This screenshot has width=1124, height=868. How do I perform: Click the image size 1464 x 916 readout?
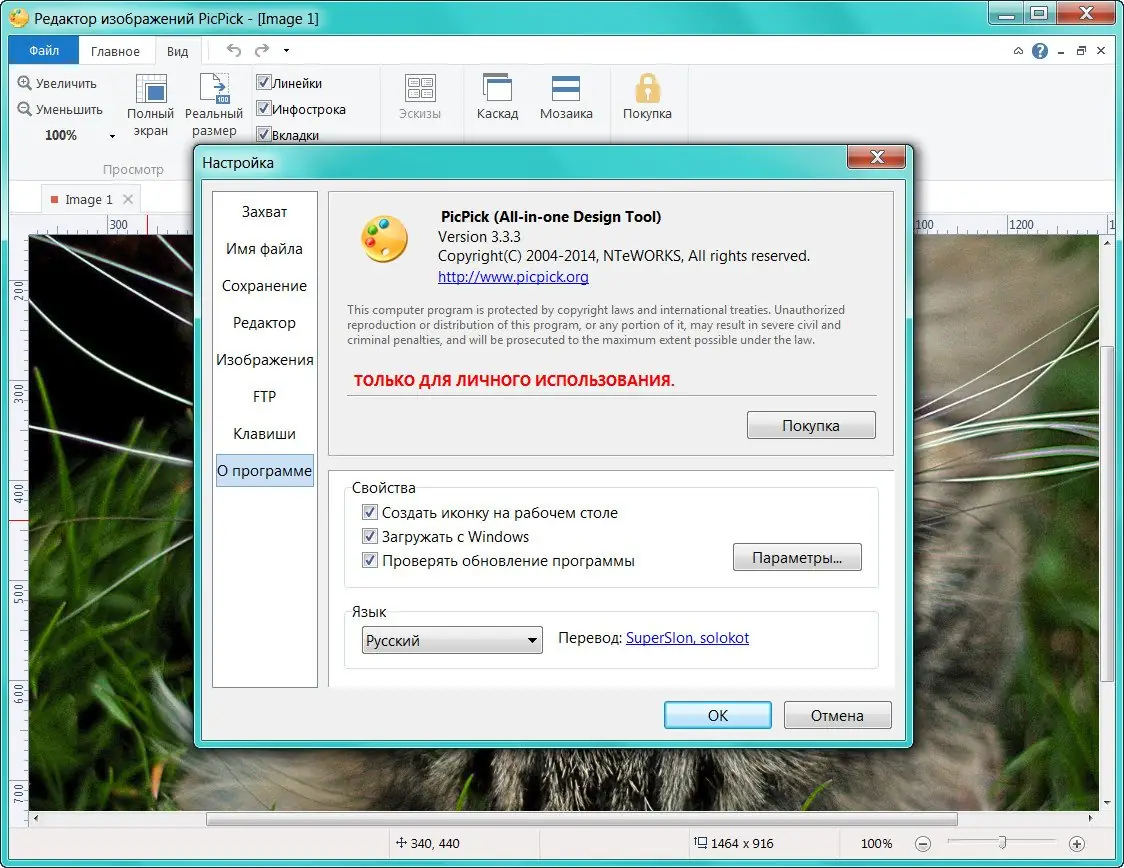coord(734,844)
